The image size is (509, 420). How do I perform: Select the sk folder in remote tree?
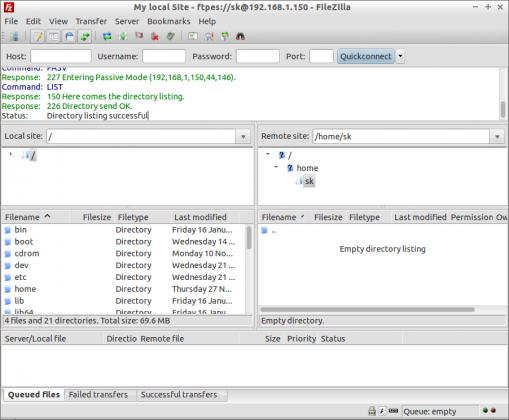[309, 181]
